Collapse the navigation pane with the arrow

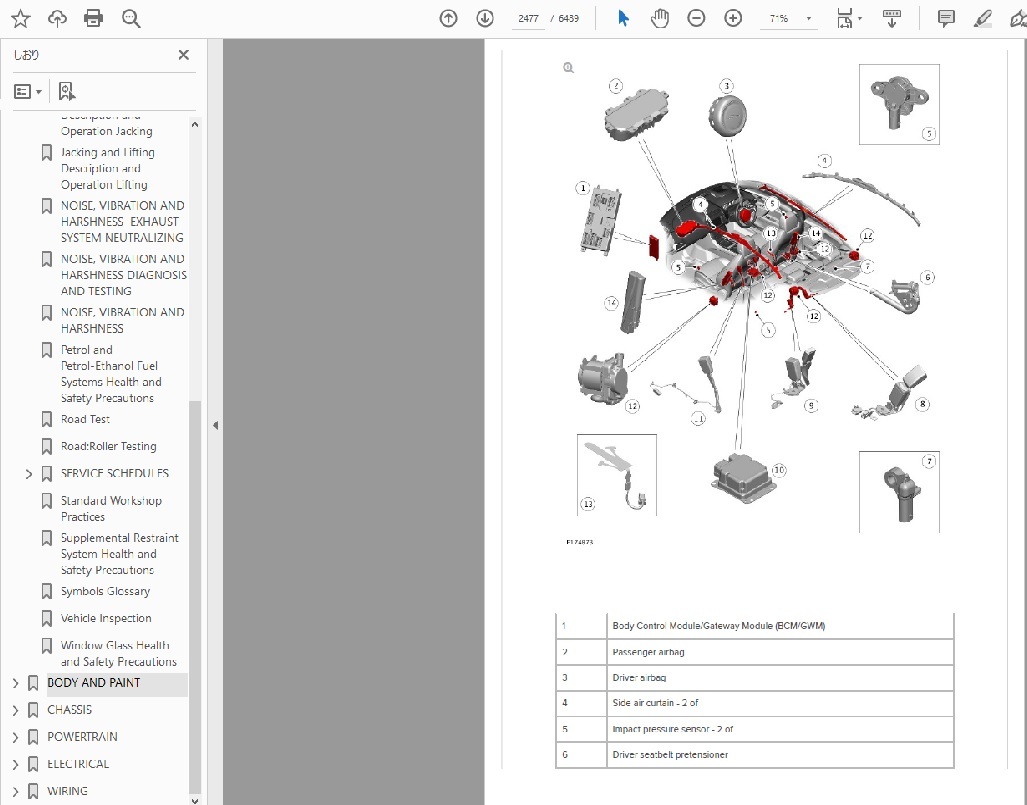pos(215,425)
